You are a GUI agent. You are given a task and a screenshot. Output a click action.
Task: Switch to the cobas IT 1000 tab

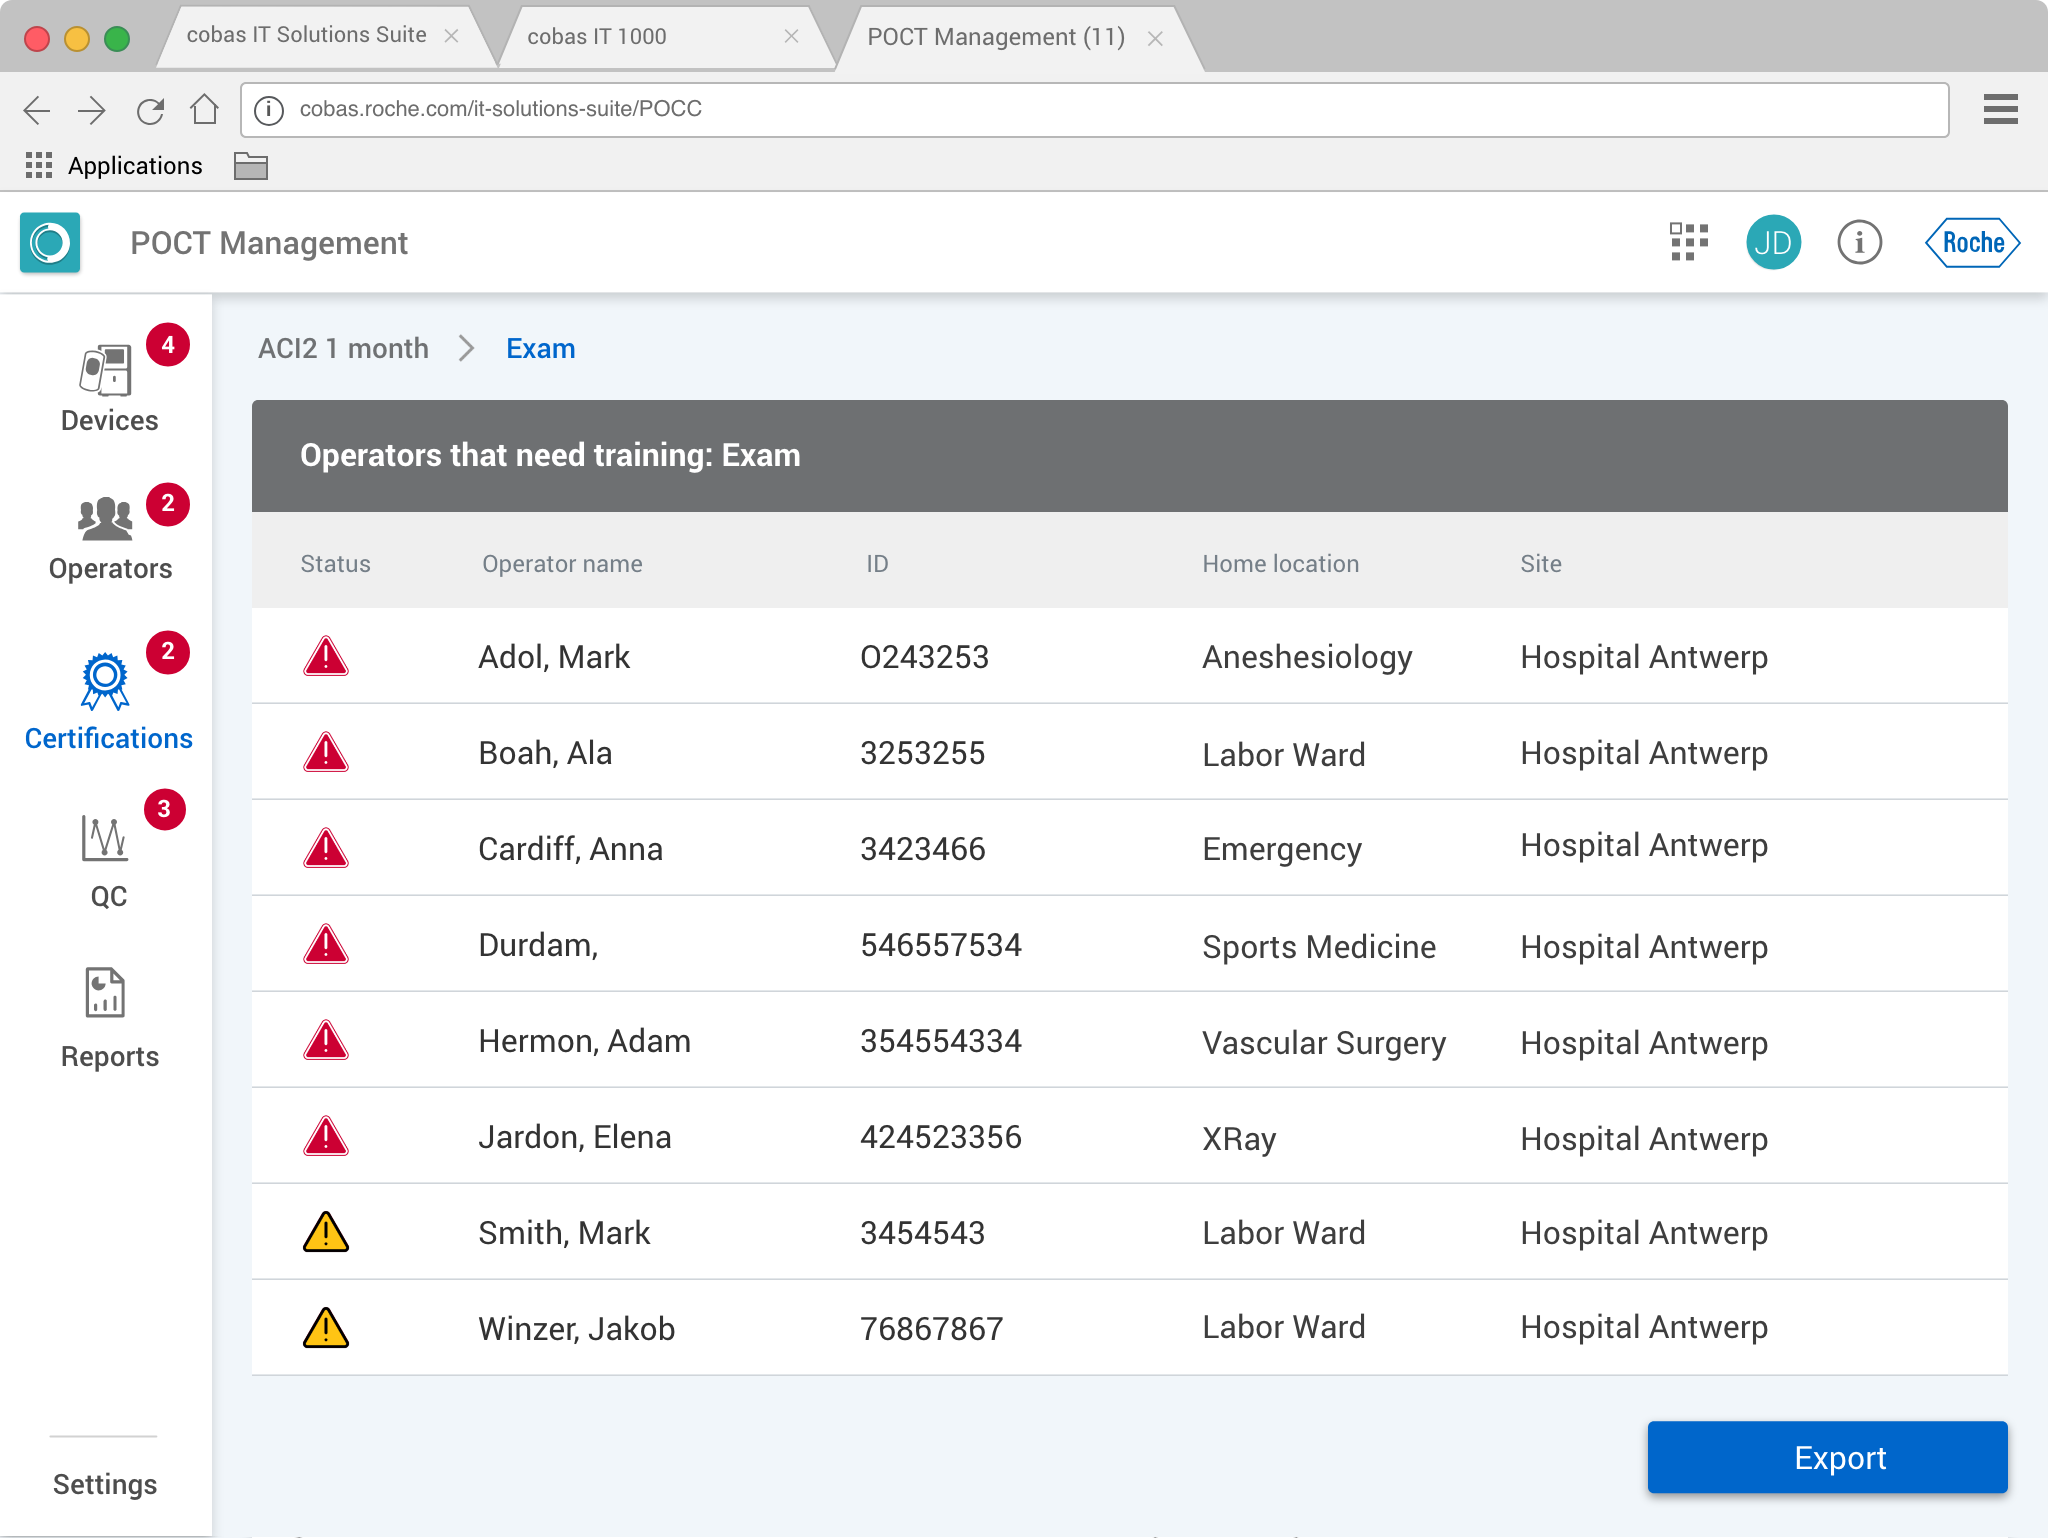click(597, 37)
